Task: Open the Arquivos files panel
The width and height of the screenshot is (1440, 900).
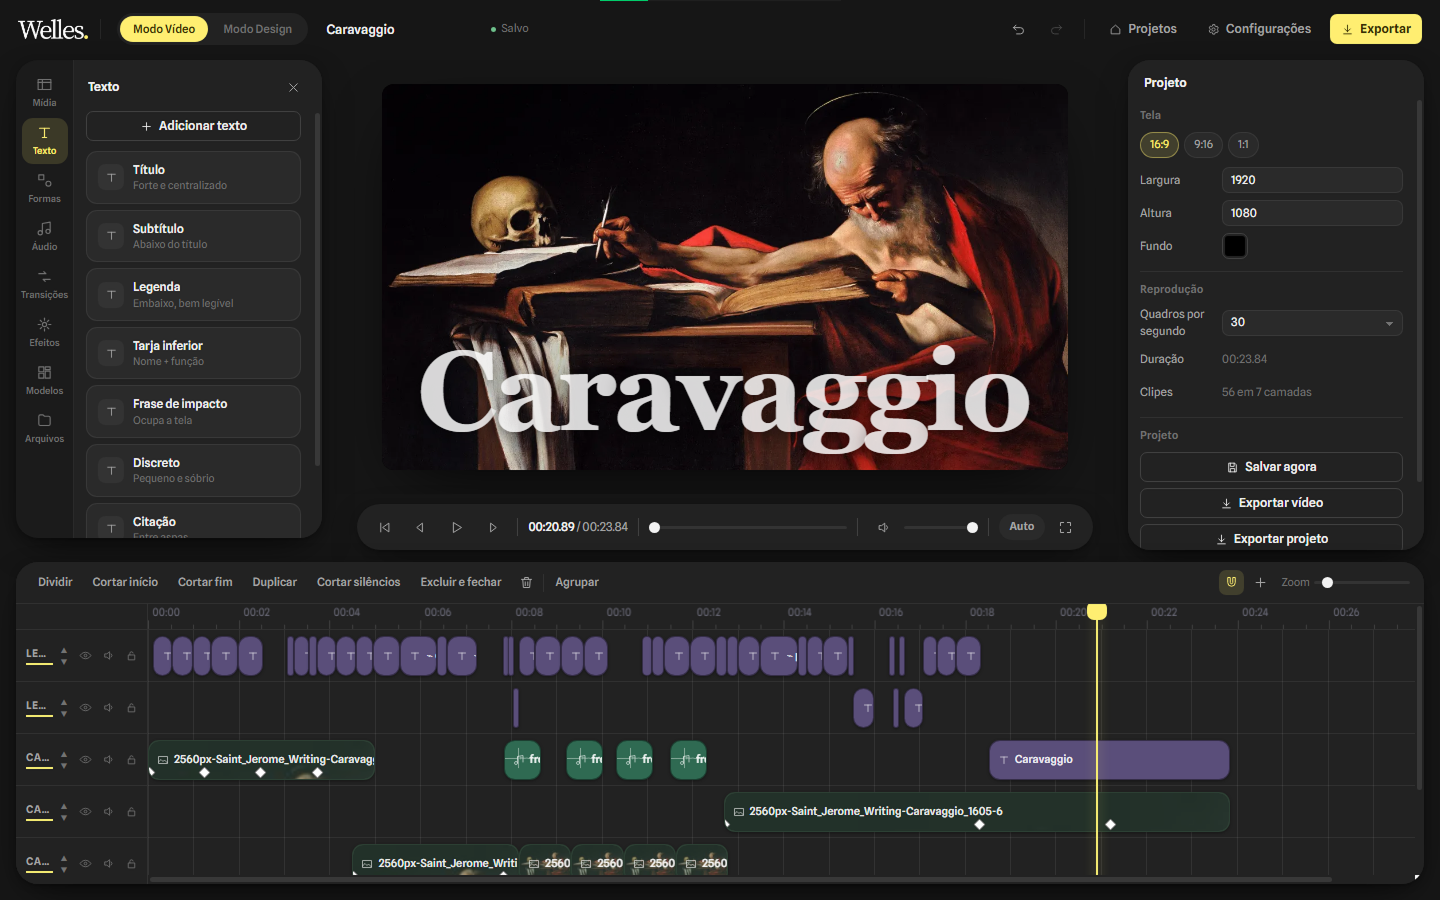Action: (x=44, y=428)
